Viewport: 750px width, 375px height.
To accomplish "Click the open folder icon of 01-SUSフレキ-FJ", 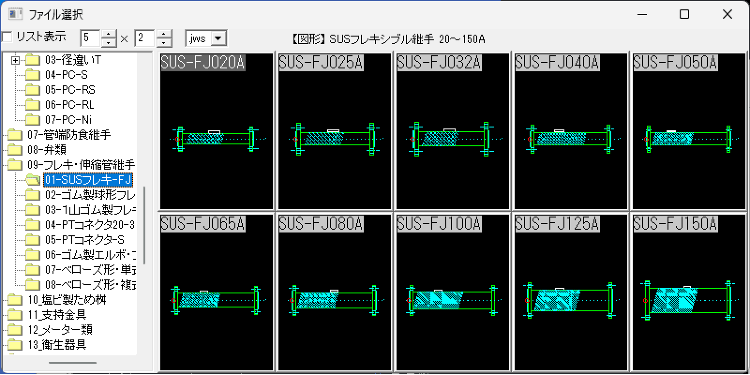I will pyautogui.click(x=33, y=180).
